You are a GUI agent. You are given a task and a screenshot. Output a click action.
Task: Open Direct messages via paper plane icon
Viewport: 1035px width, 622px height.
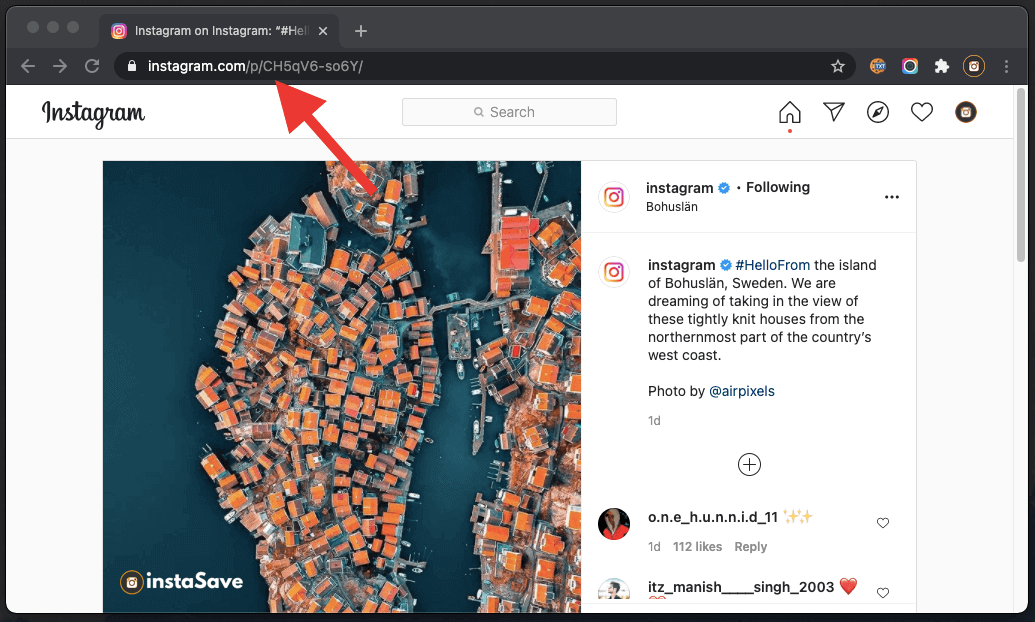(x=833, y=111)
